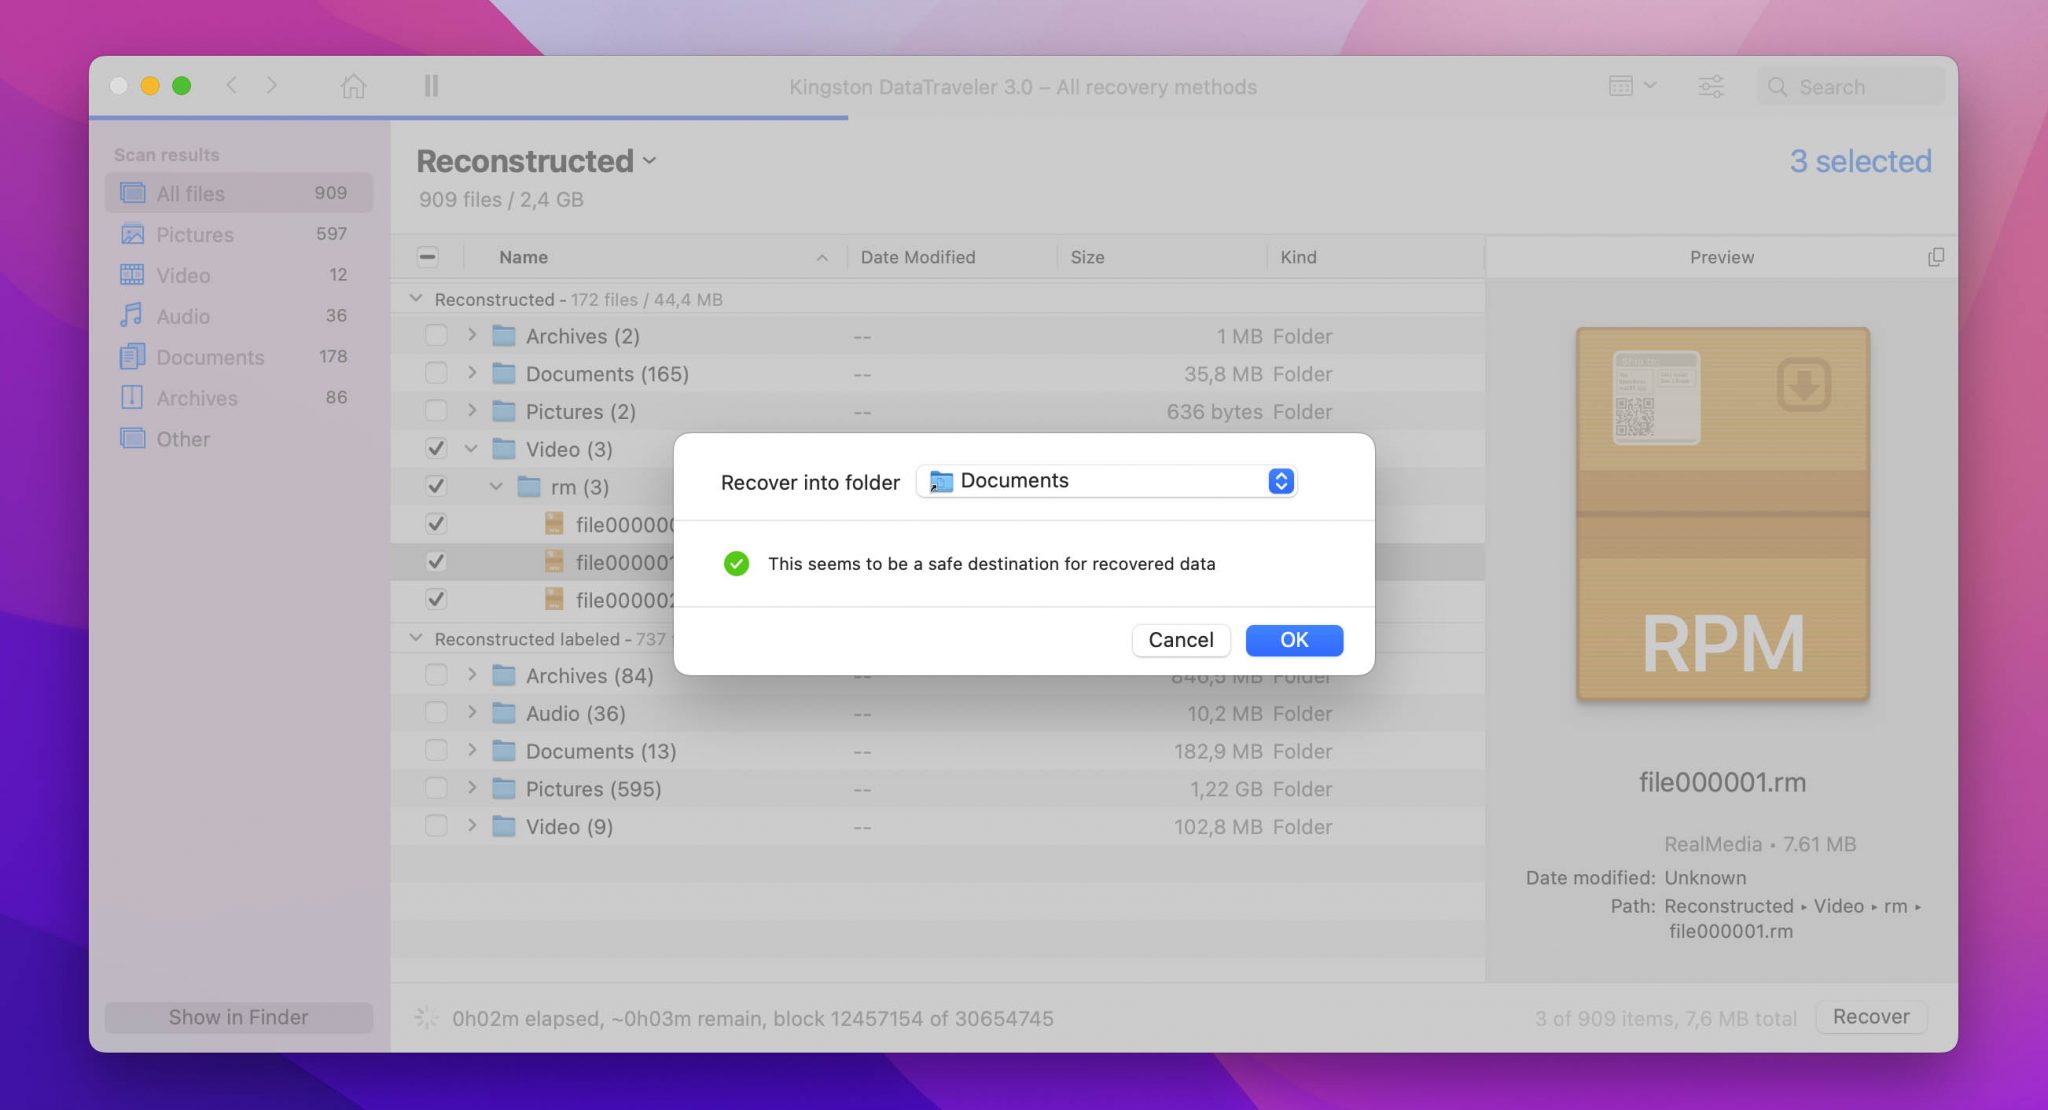Click the Other sidebar category
The height and width of the screenshot is (1110, 2048).
click(x=182, y=439)
